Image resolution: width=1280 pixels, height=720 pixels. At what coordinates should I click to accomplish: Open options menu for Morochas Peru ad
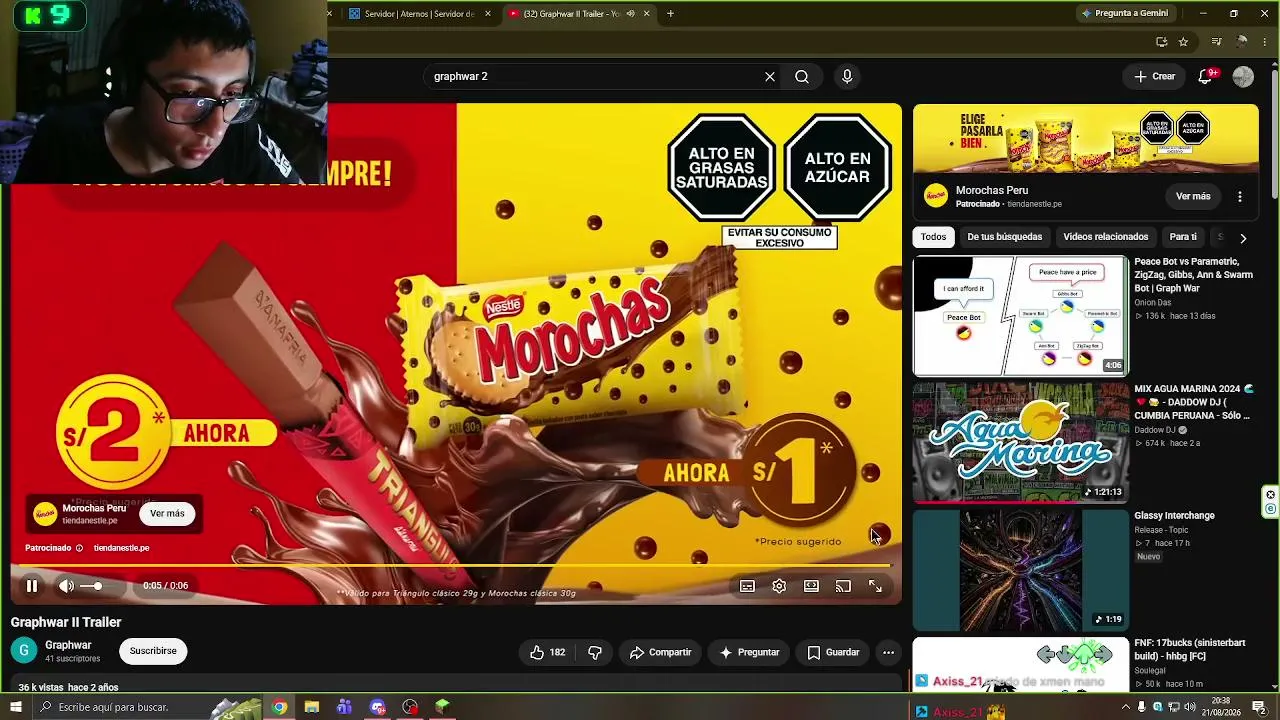pyautogui.click(x=1240, y=196)
